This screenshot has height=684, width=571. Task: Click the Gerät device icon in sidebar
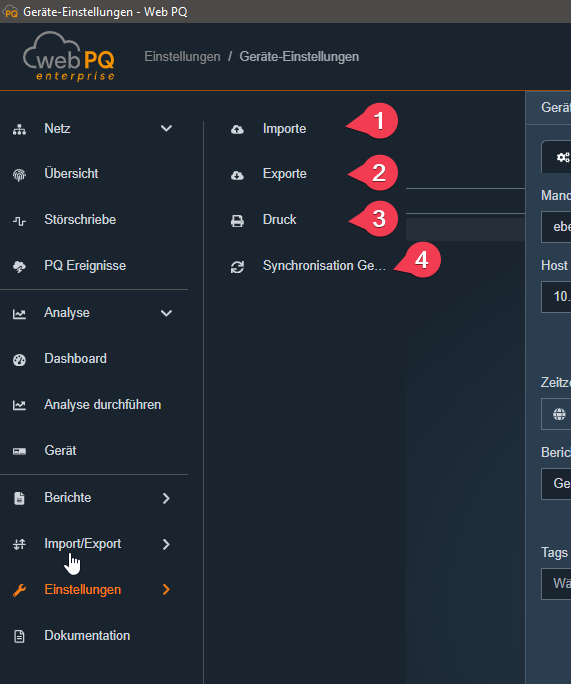[x=19, y=451]
